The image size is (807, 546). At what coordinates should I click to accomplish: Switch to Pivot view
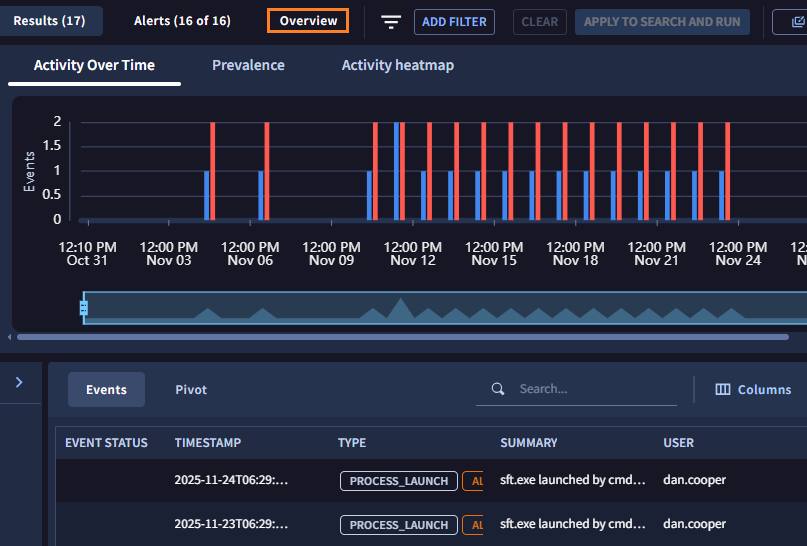pos(191,389)
